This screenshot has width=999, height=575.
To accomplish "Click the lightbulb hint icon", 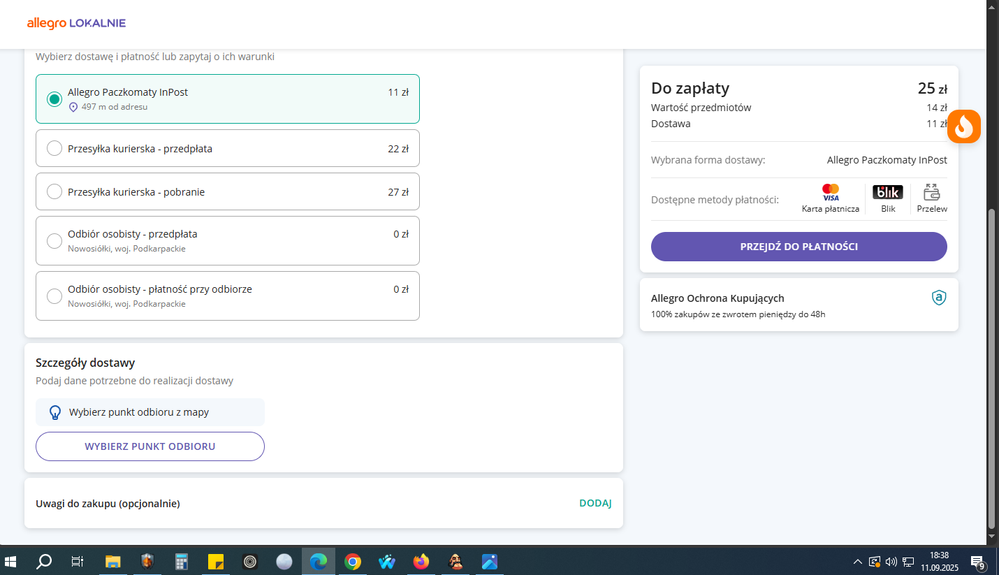I will pyautogui.click(x=55, y=413).
